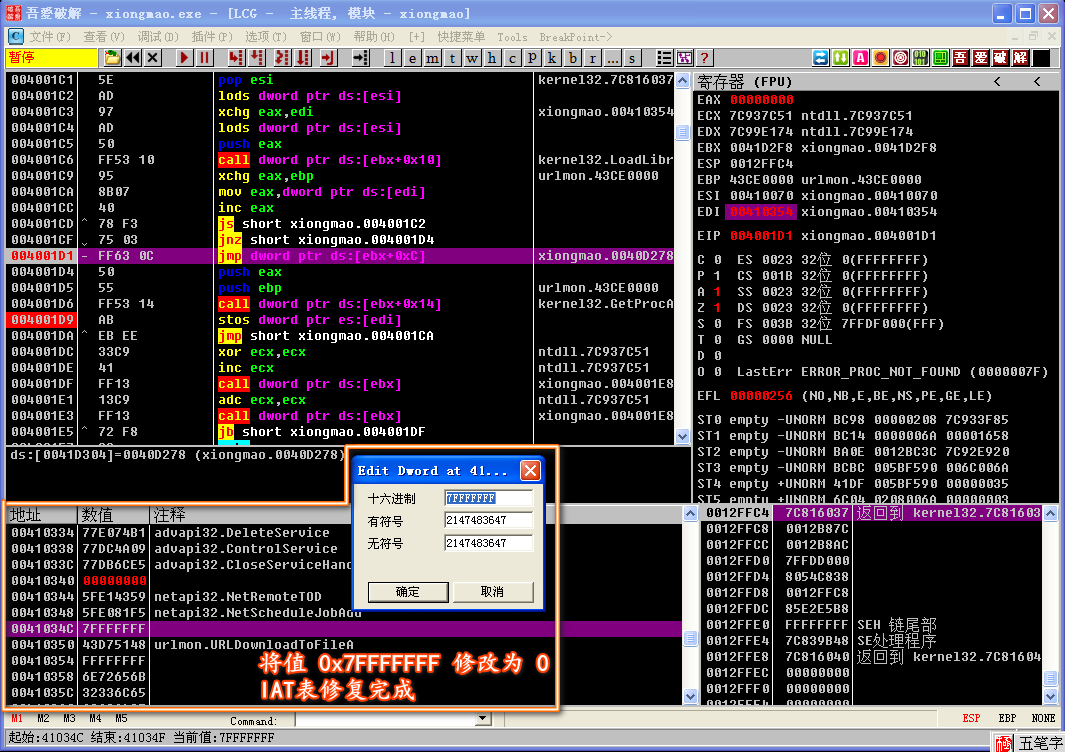
Task: Select NONE stack-follow button
Action: [1043, 718]
